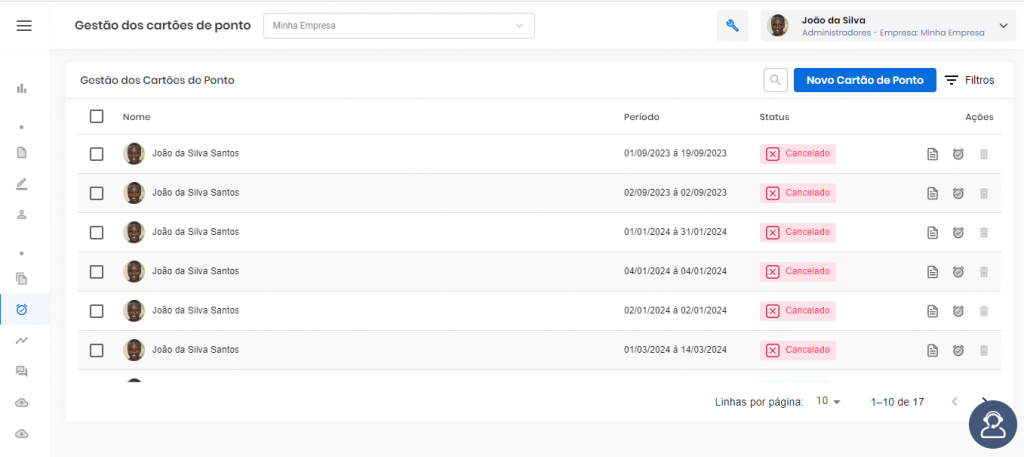Click João da Silva Santos name in 02/09/2023 row

click(x=195, y=193)
